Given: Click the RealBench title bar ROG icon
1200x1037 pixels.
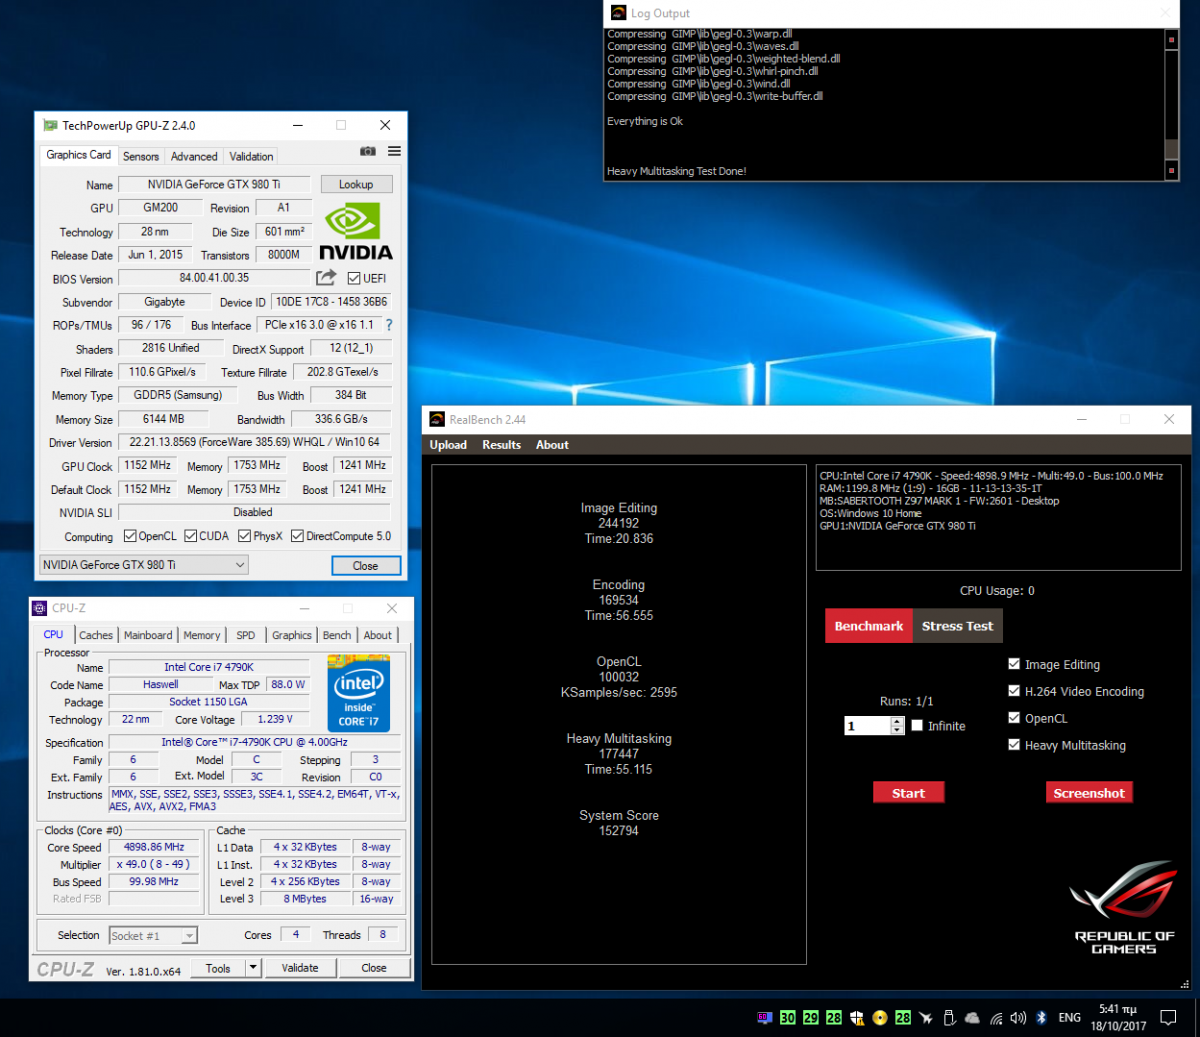Looking at the screenshot, I should (x=437, y=419).
